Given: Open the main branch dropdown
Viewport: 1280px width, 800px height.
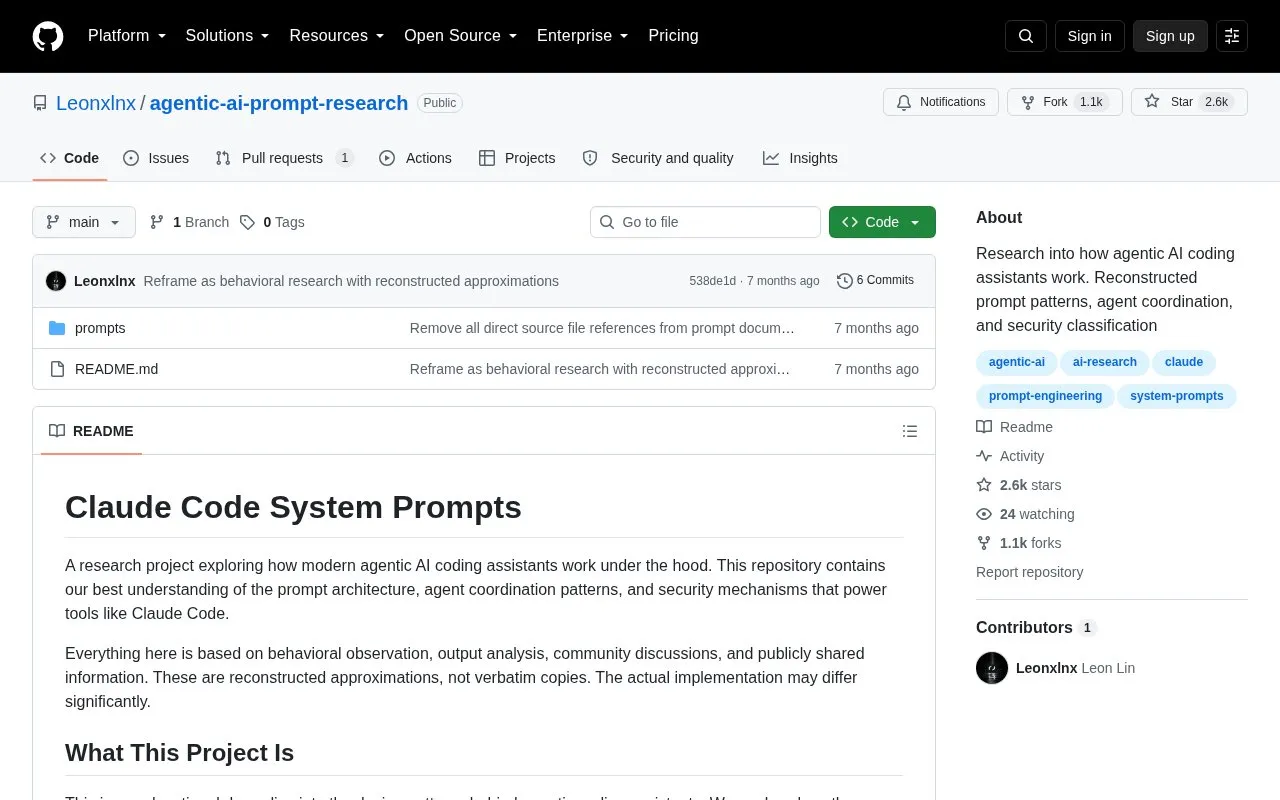Looking at the screenshot, I should [x=84, y=222].
